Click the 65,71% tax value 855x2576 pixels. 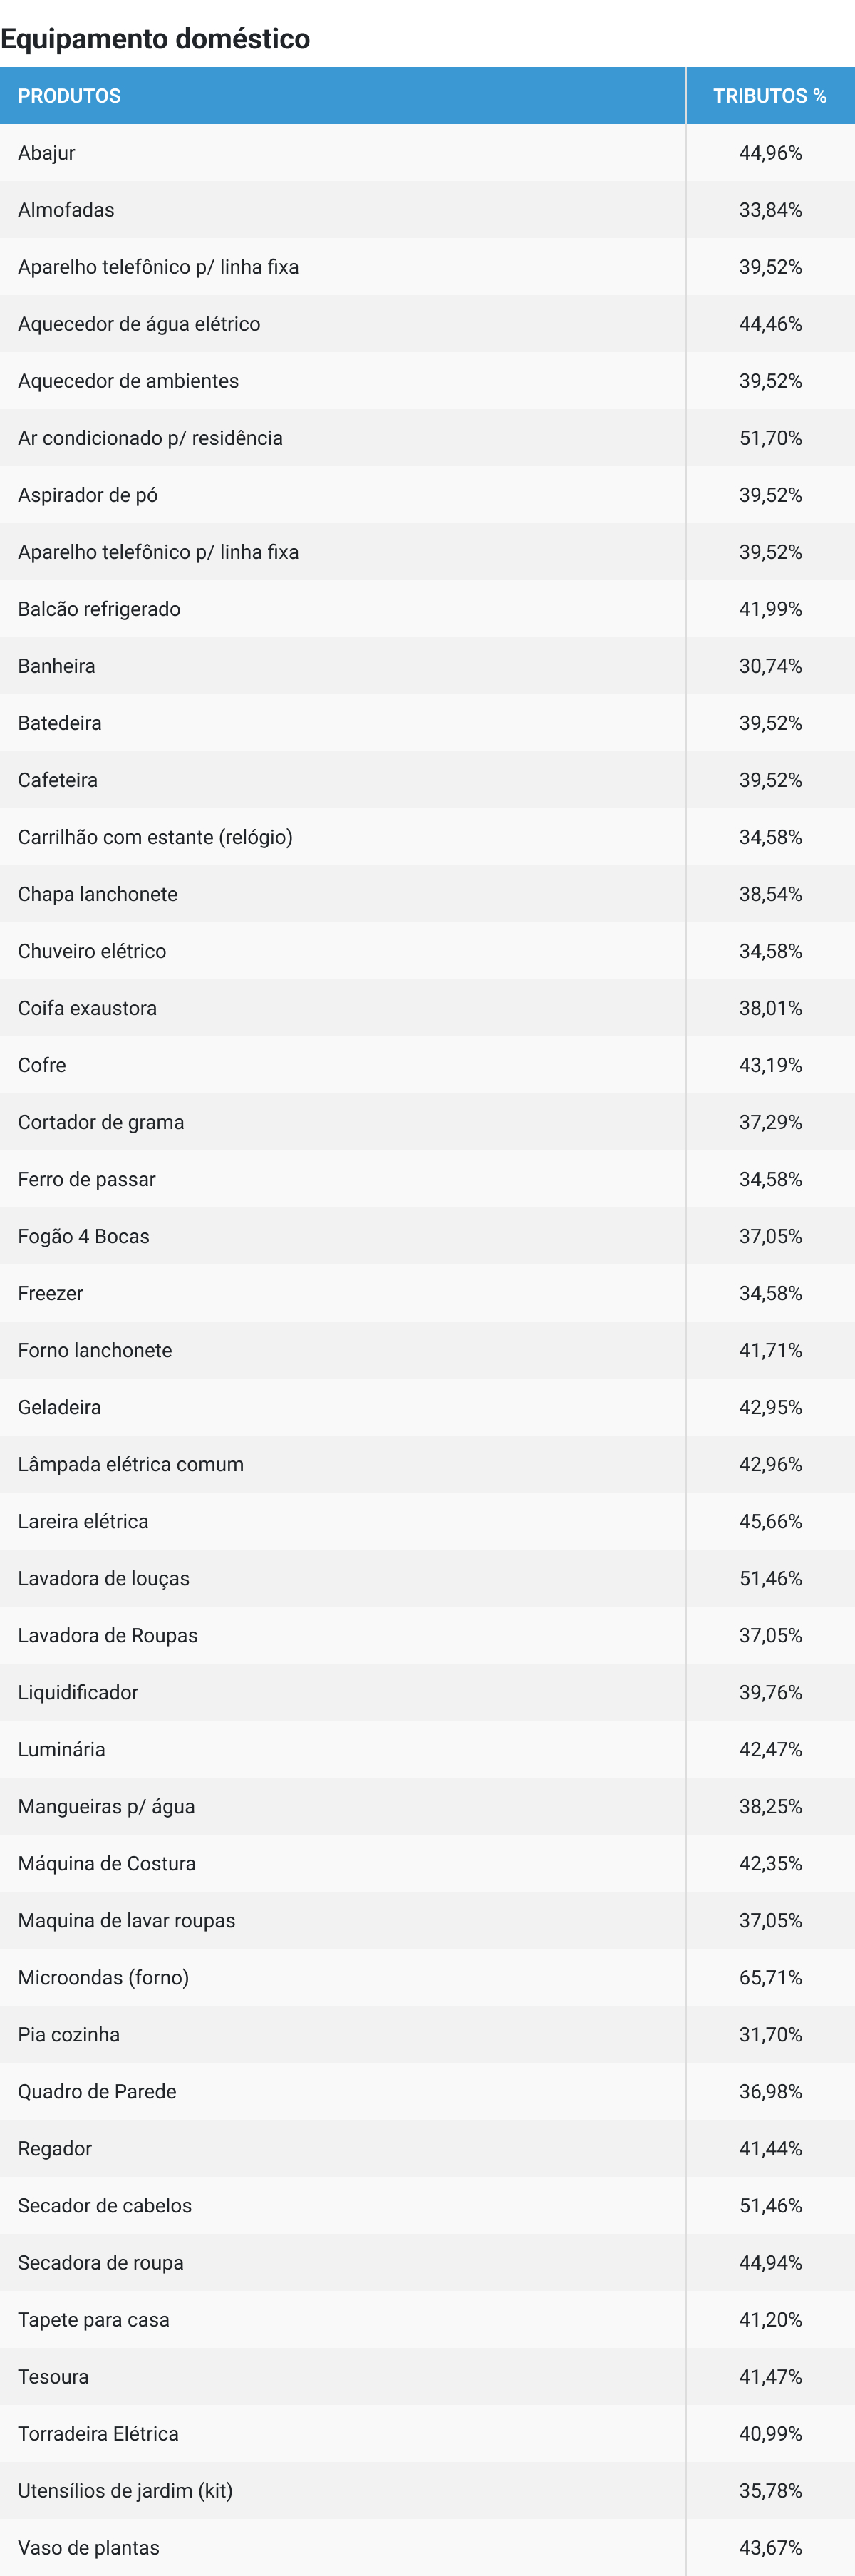[x=770, y=1977]
